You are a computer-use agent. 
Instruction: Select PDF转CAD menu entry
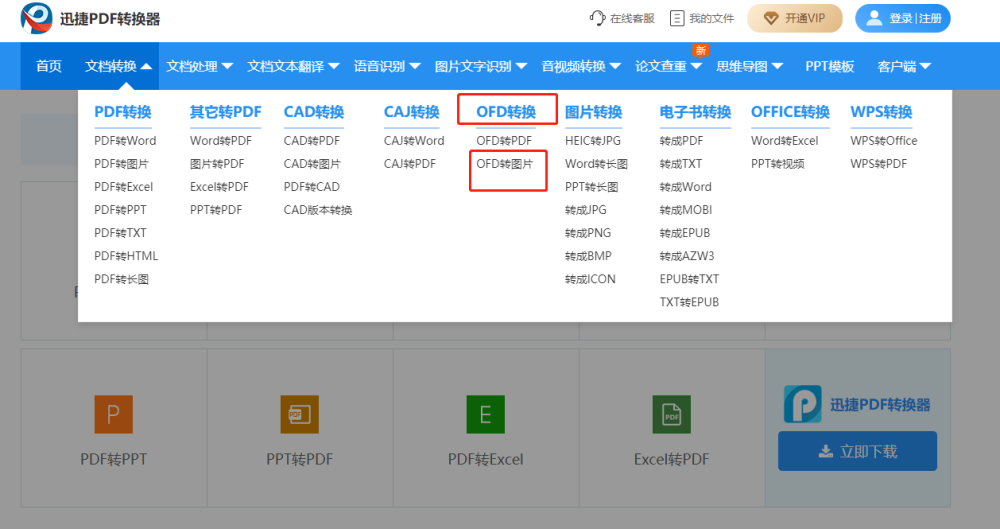(x=312, y=187)
